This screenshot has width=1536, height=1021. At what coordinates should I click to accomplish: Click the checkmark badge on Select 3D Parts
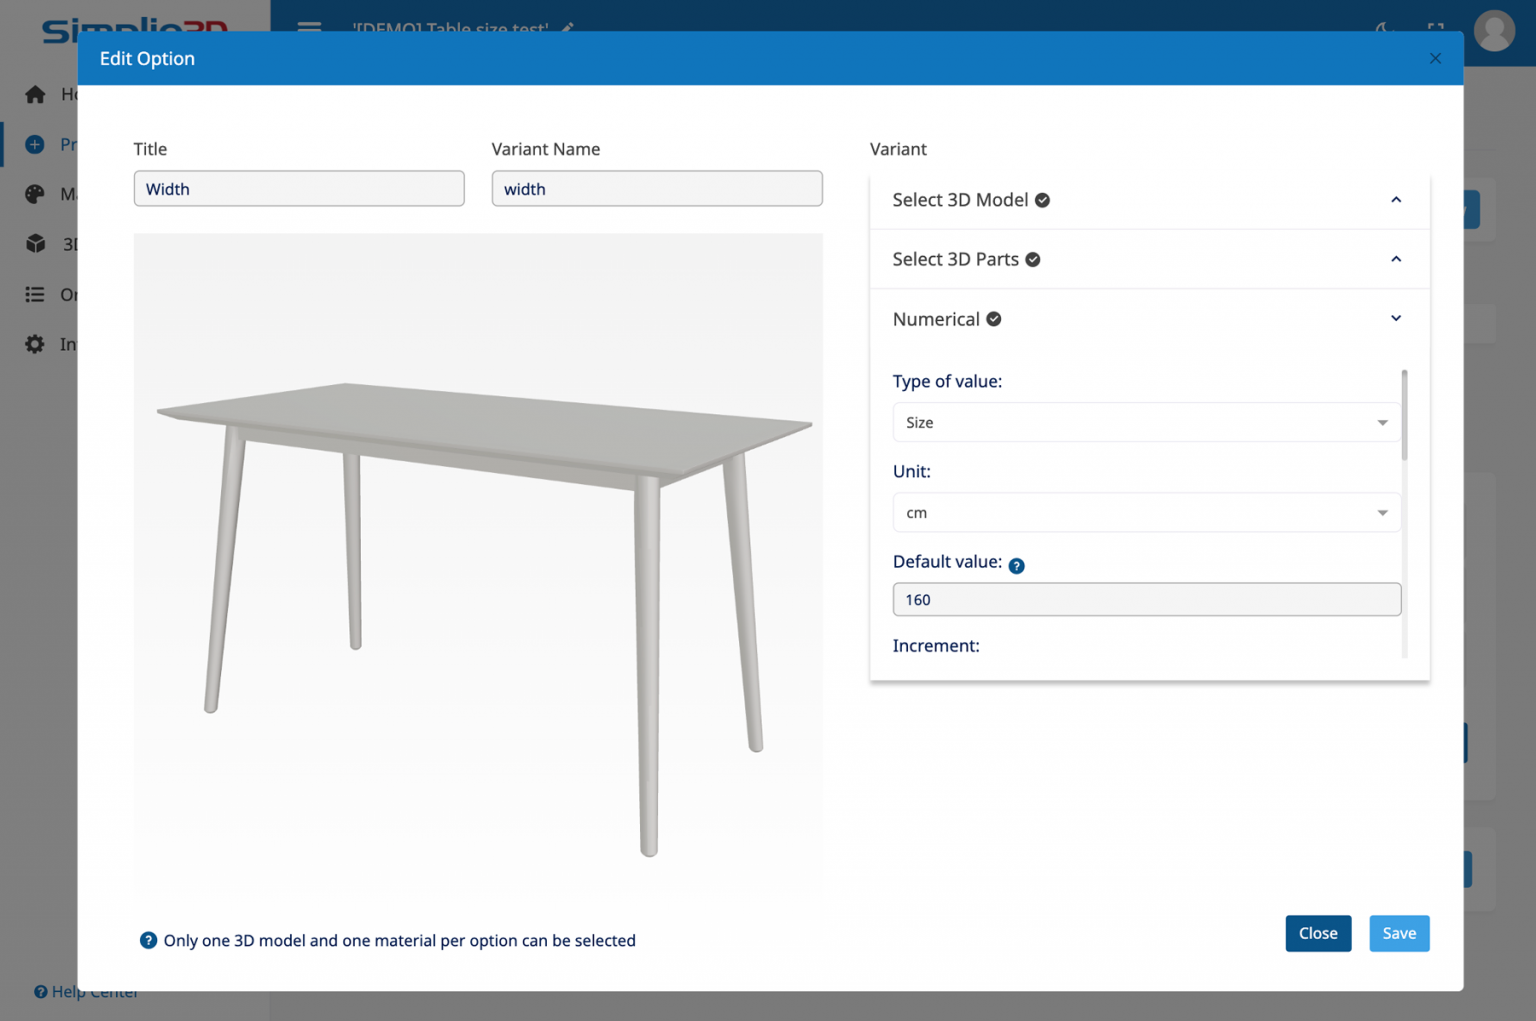tap(1031, 259)
